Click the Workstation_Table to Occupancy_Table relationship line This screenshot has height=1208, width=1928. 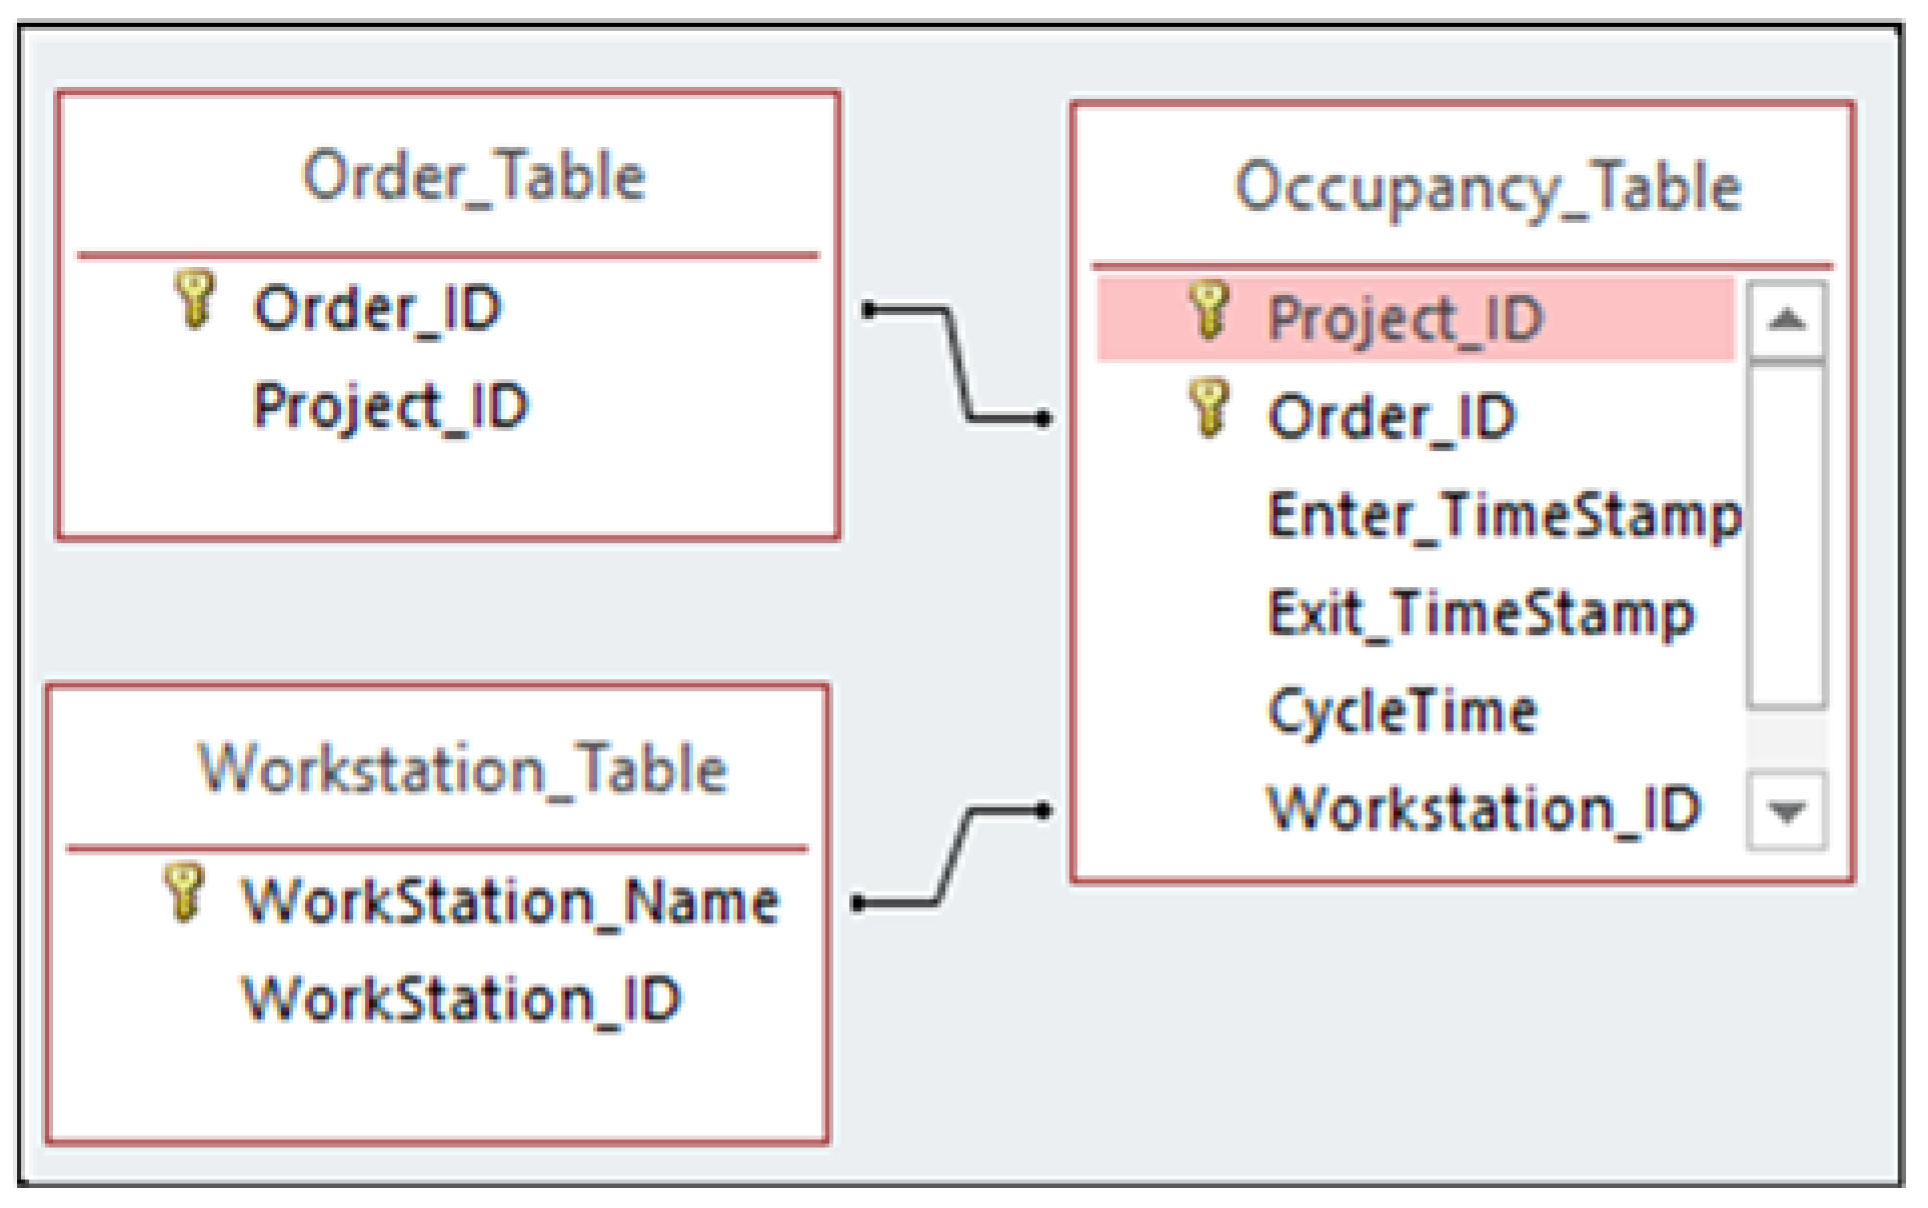point(953,856)
